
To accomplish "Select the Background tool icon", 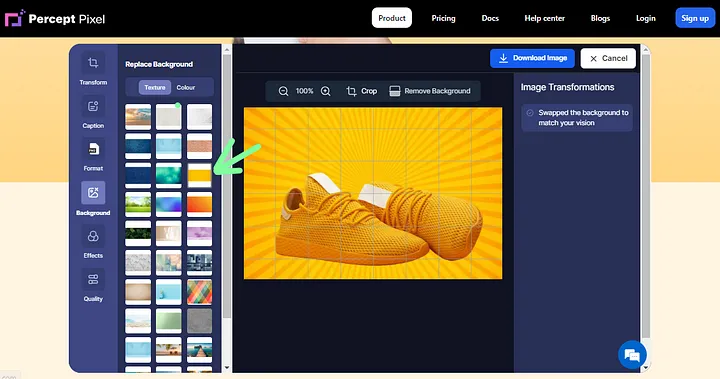I will (x=93, y=192).
